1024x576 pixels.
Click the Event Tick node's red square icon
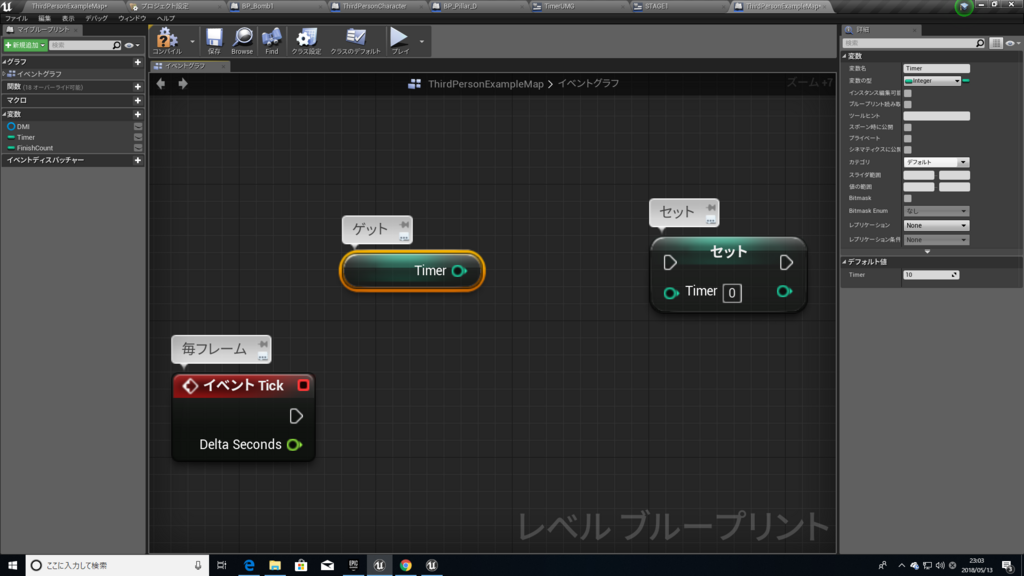(303, 385)
